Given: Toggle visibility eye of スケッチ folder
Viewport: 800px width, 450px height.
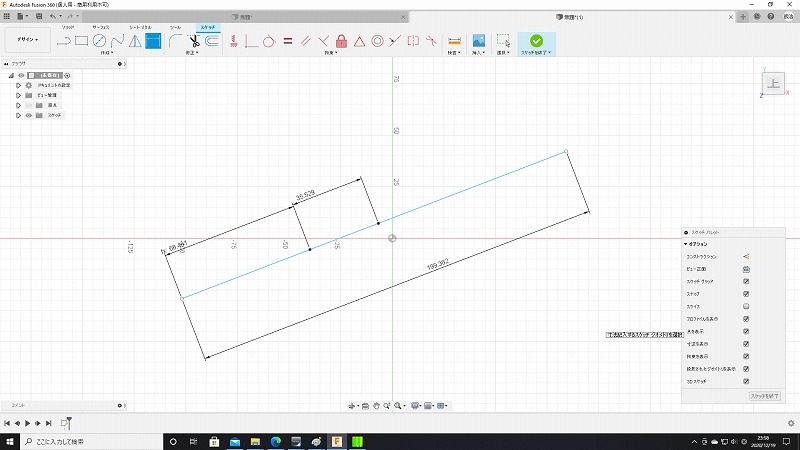Looking at the screenshot, I should pyautogui.click(x=28, y=115).
